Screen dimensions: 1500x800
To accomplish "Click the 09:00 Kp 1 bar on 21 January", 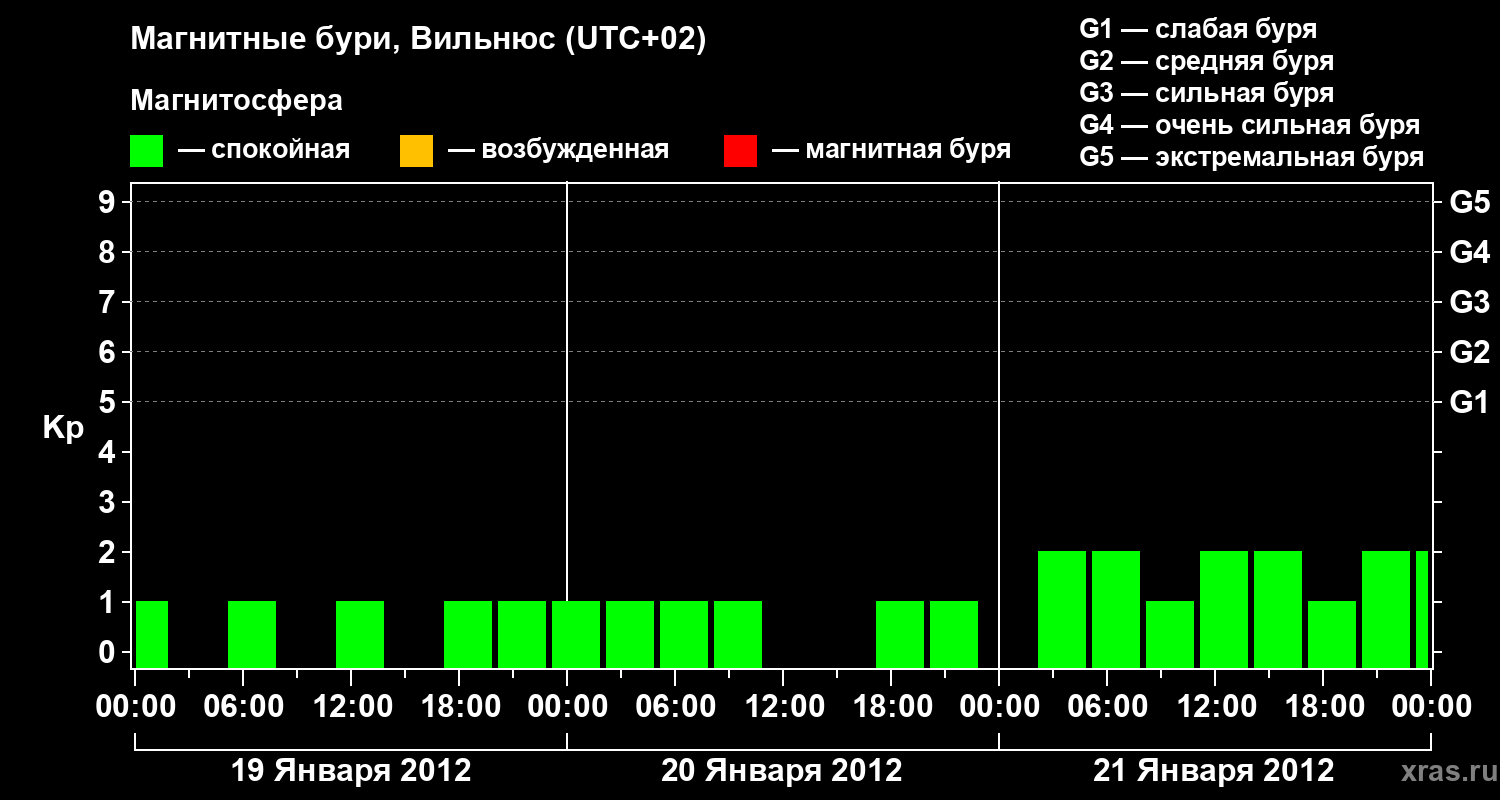I will (x=1170, y=634).
